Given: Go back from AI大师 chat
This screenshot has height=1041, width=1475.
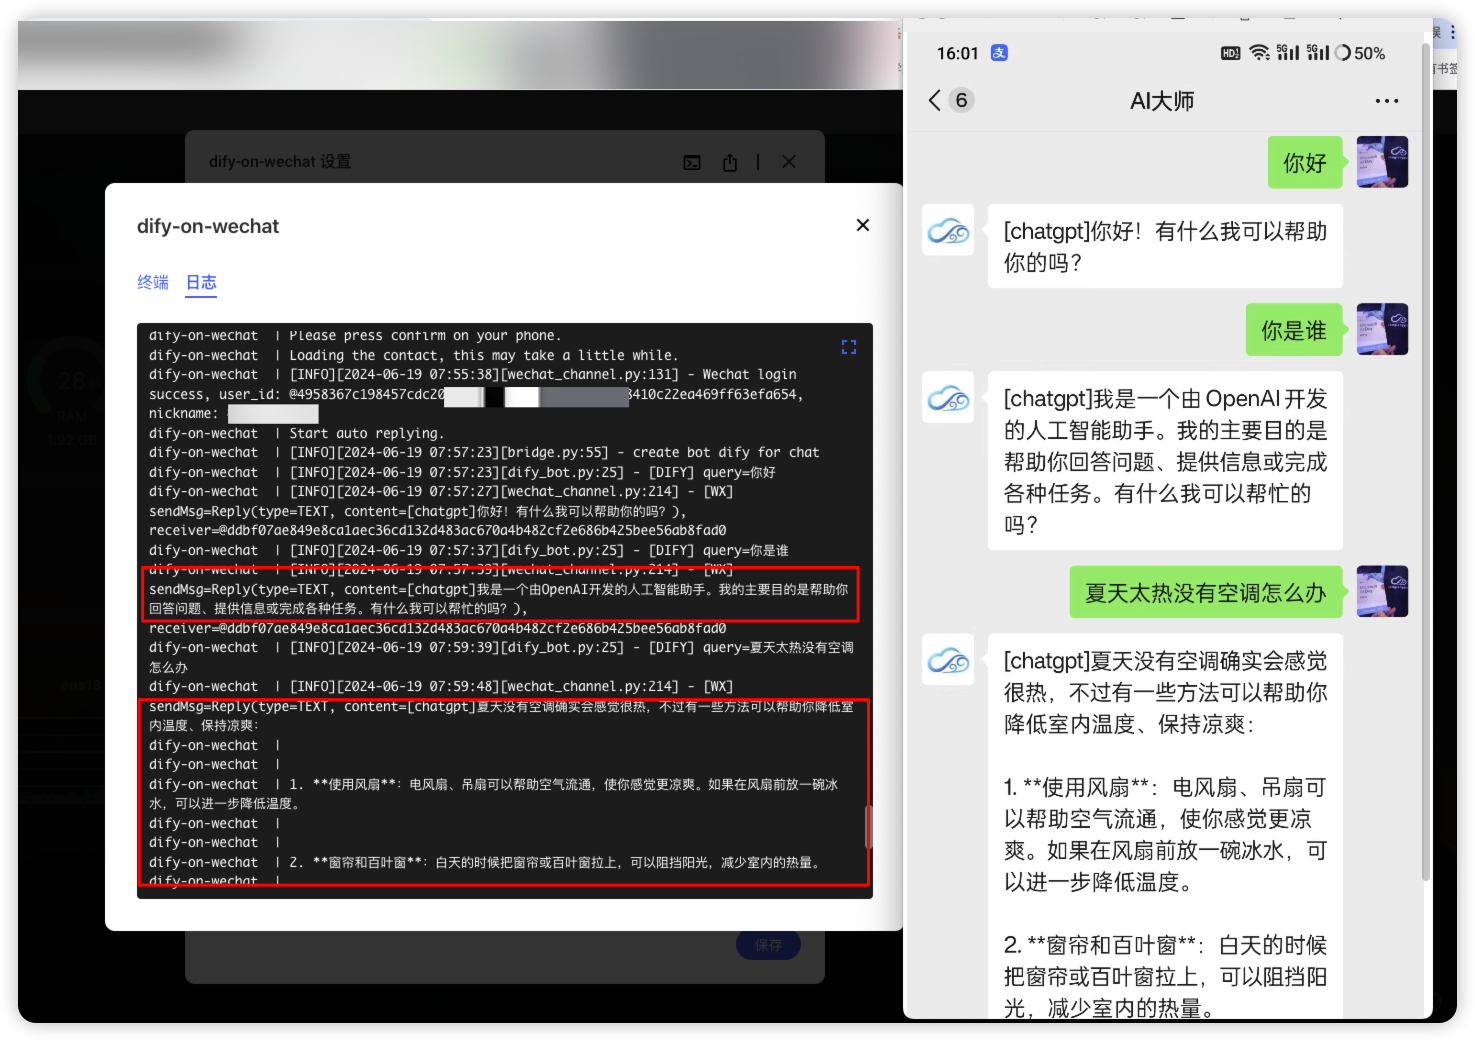Looking at the screenshot, I should [x=935, y=100].
